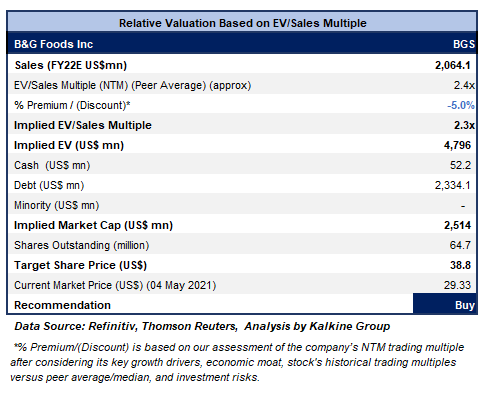This screenshot has height=398, width=490.
Task: Click the 'B&G Foods Inc' header cell
Action: click(x=53, y=44)
